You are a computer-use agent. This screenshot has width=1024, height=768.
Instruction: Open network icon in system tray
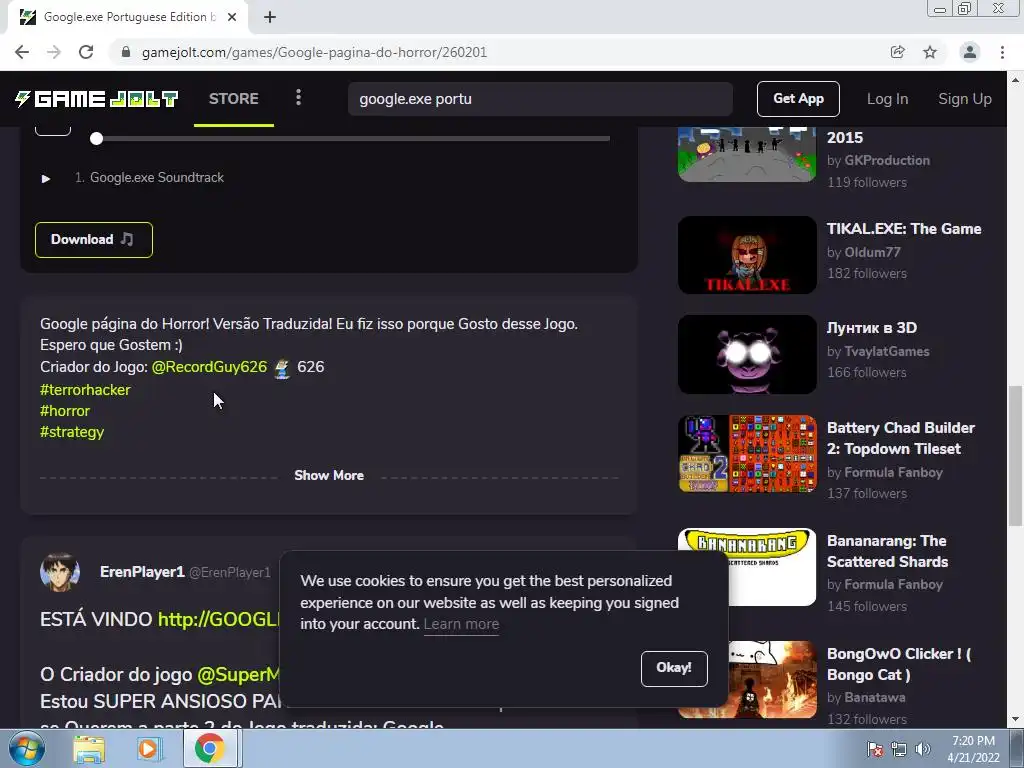(899, 749)
